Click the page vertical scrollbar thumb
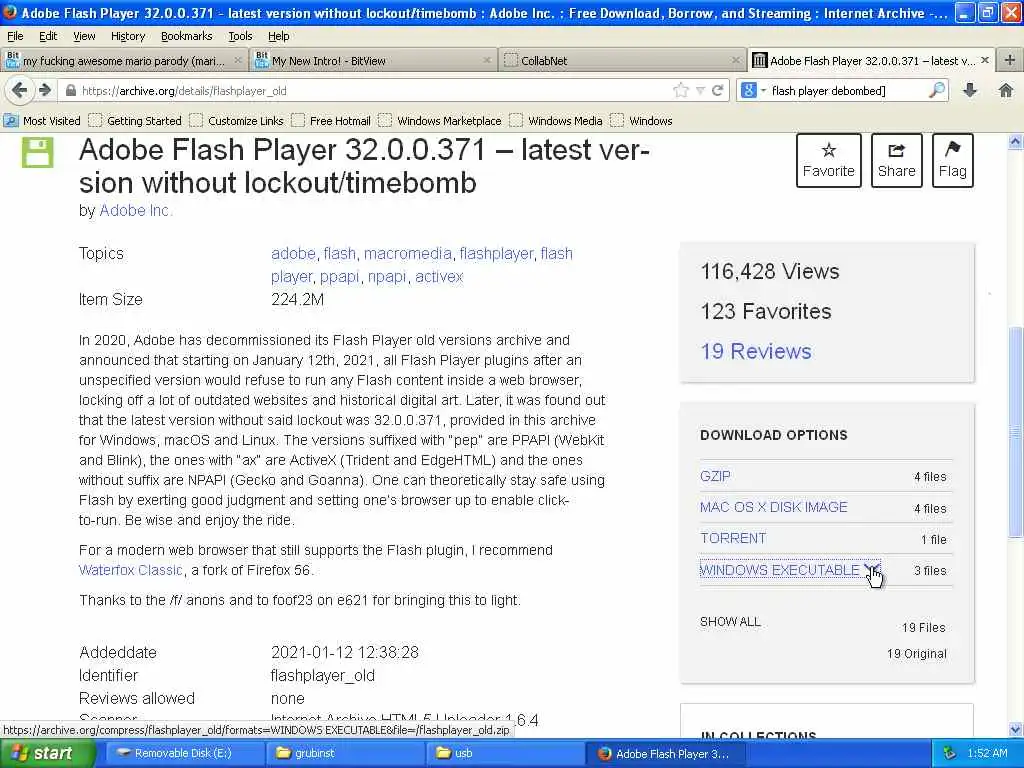The width and height of the screenshot is (1024, 768). click(x=1016, y=431)
